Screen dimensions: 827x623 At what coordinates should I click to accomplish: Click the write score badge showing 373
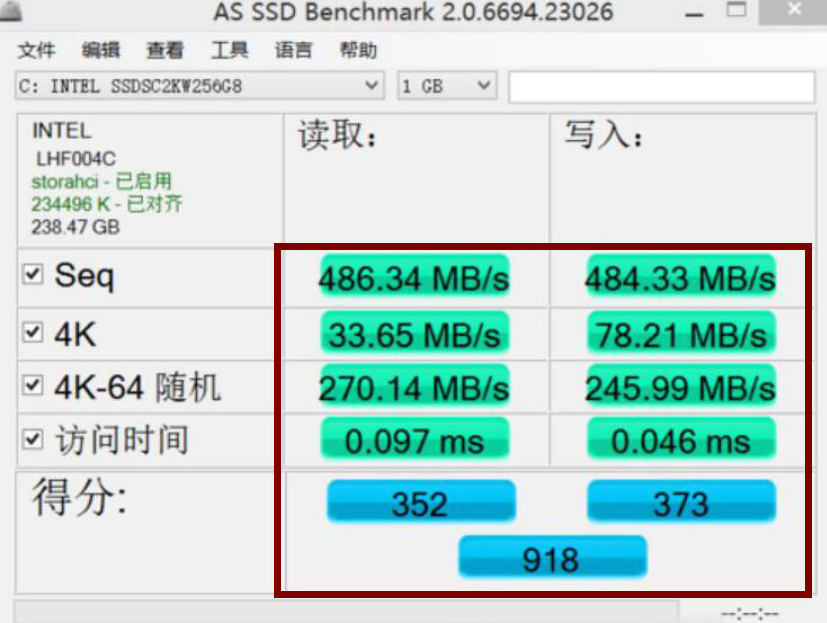[x=681, y=503]
